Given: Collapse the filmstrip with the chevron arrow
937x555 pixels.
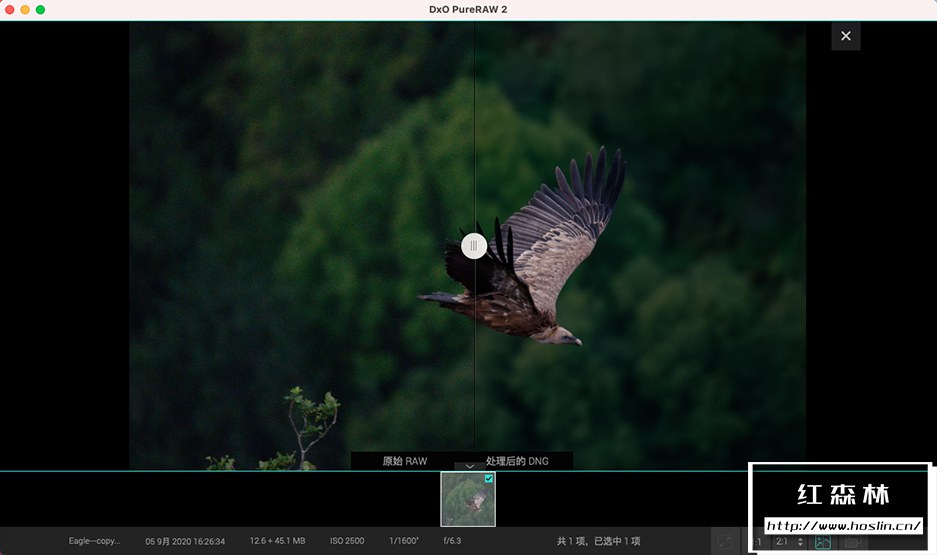Looking at the screenshot, I should pyautogui.click(x=470, y=466).
